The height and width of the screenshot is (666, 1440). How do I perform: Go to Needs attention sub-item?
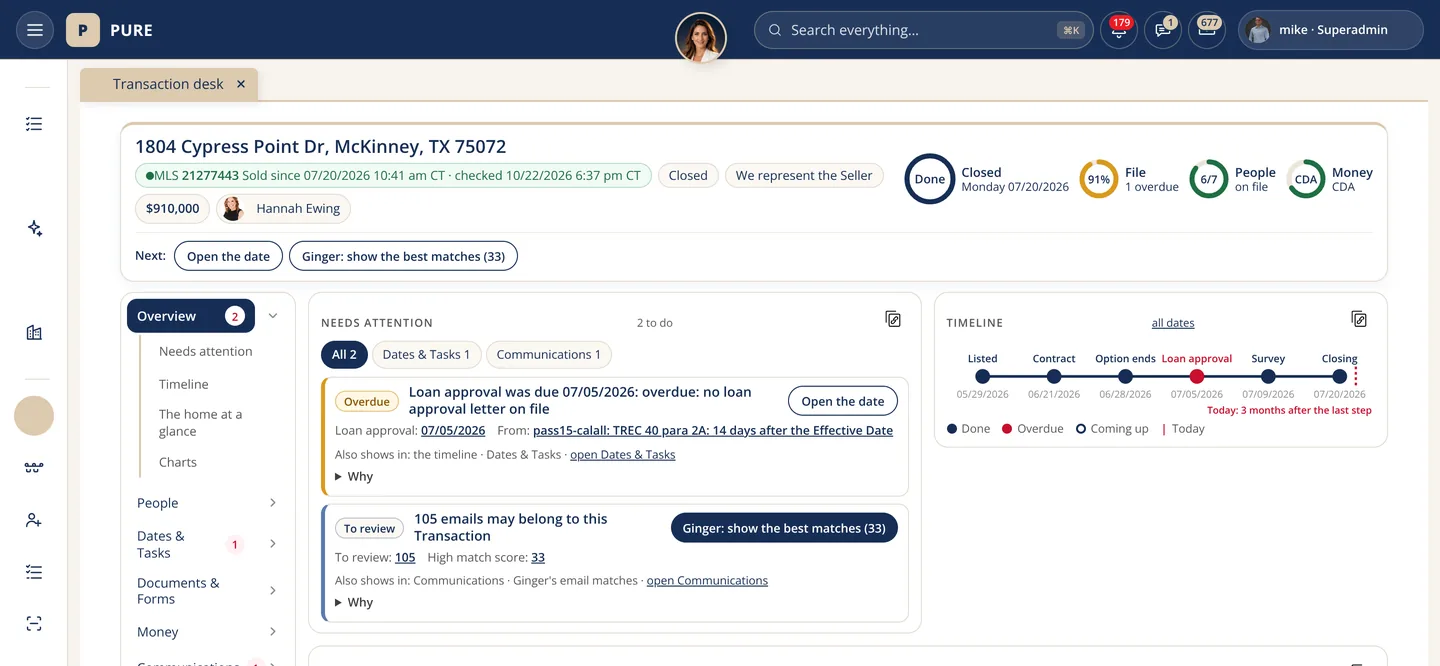coord(206,351)
